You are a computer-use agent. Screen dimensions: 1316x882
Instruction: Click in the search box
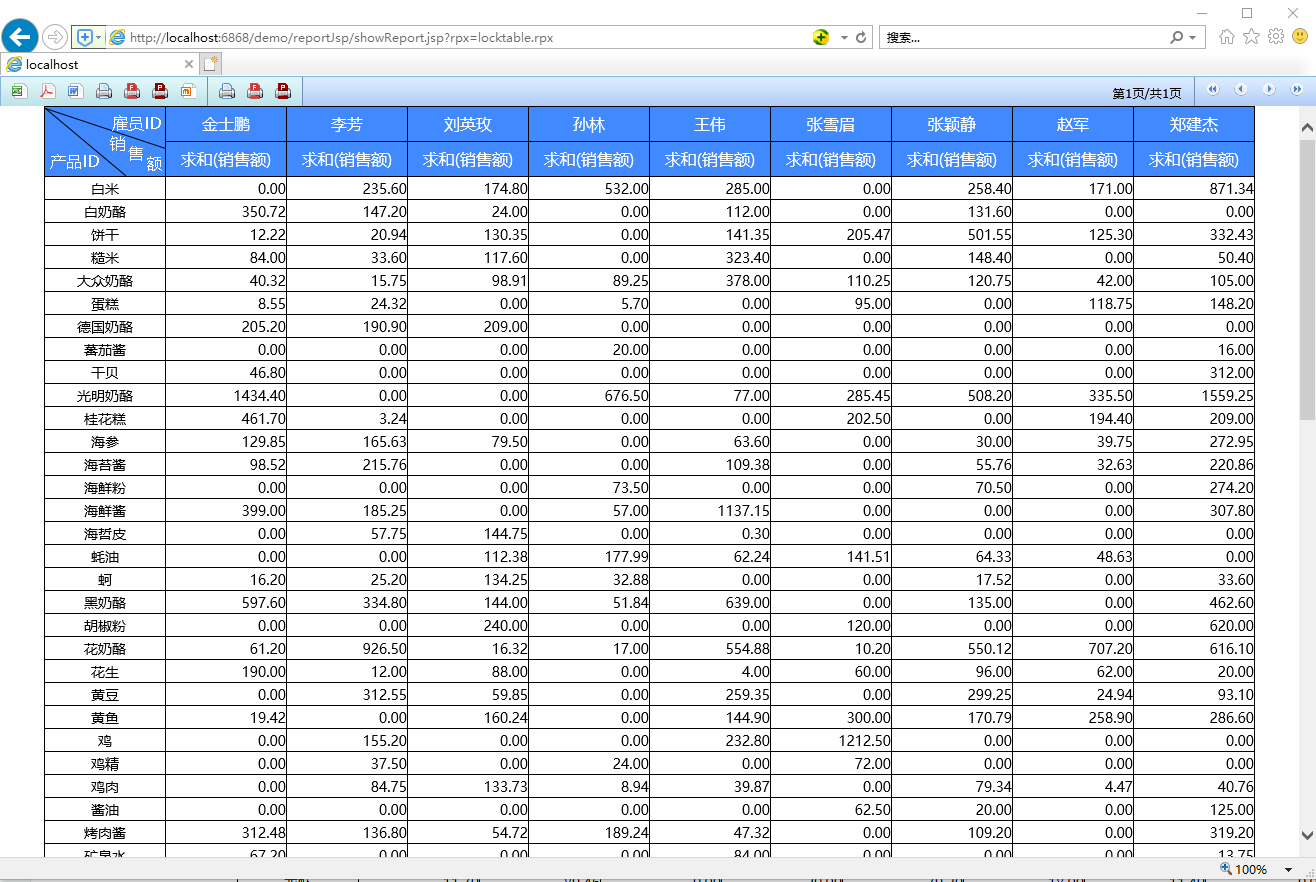tap(1020, 37)
